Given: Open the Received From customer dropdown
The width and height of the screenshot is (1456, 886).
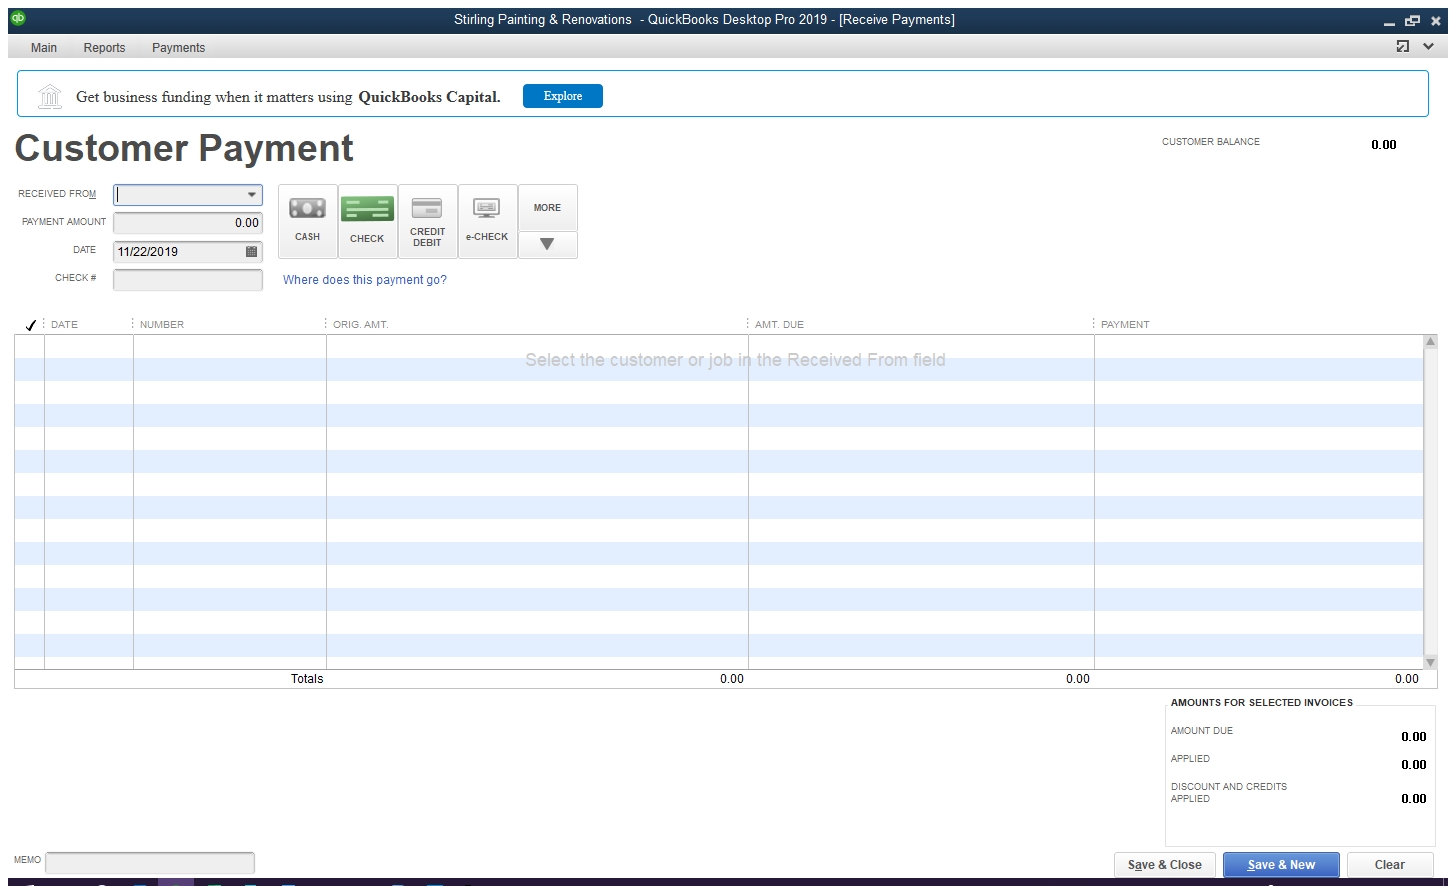Looking at the screenshot, I should [253, 194].
